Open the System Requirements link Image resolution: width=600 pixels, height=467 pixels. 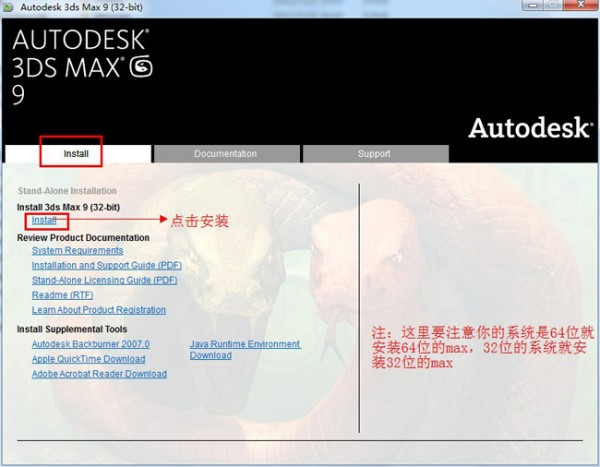78,250
